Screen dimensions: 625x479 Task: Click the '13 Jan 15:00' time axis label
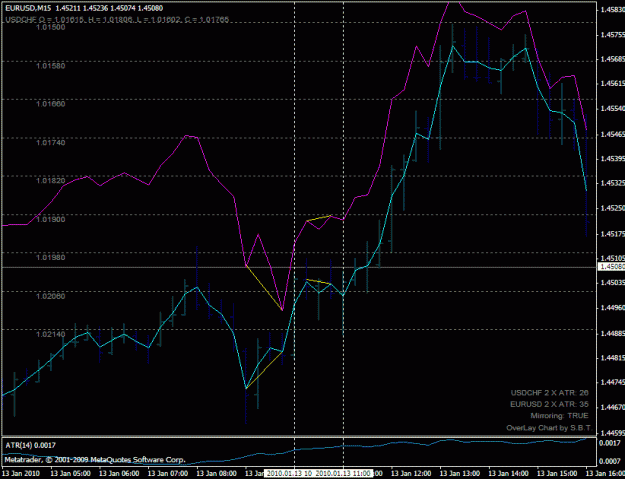pos(557,473)
